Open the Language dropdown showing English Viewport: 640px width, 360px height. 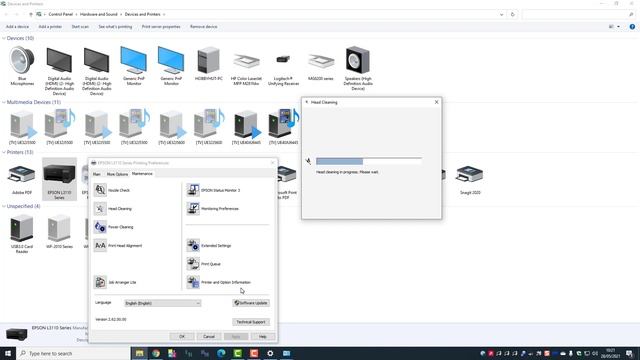pyautogui.click(x=162, y=303)
